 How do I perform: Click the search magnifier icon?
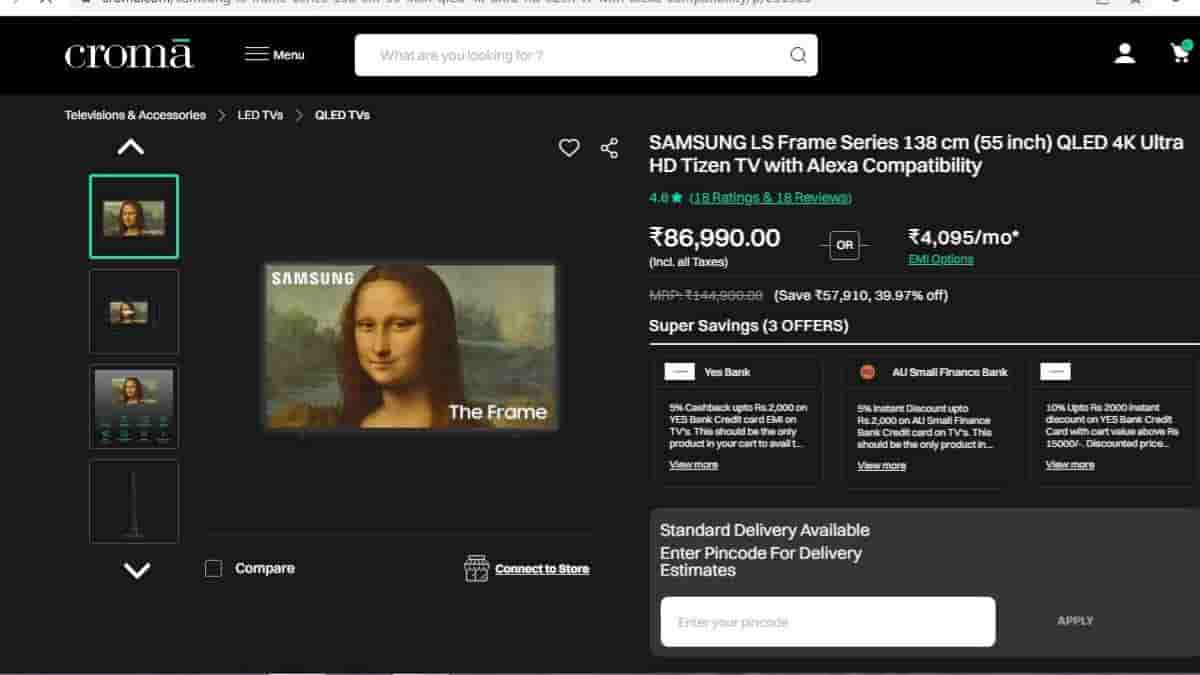[x=798, y=55]
